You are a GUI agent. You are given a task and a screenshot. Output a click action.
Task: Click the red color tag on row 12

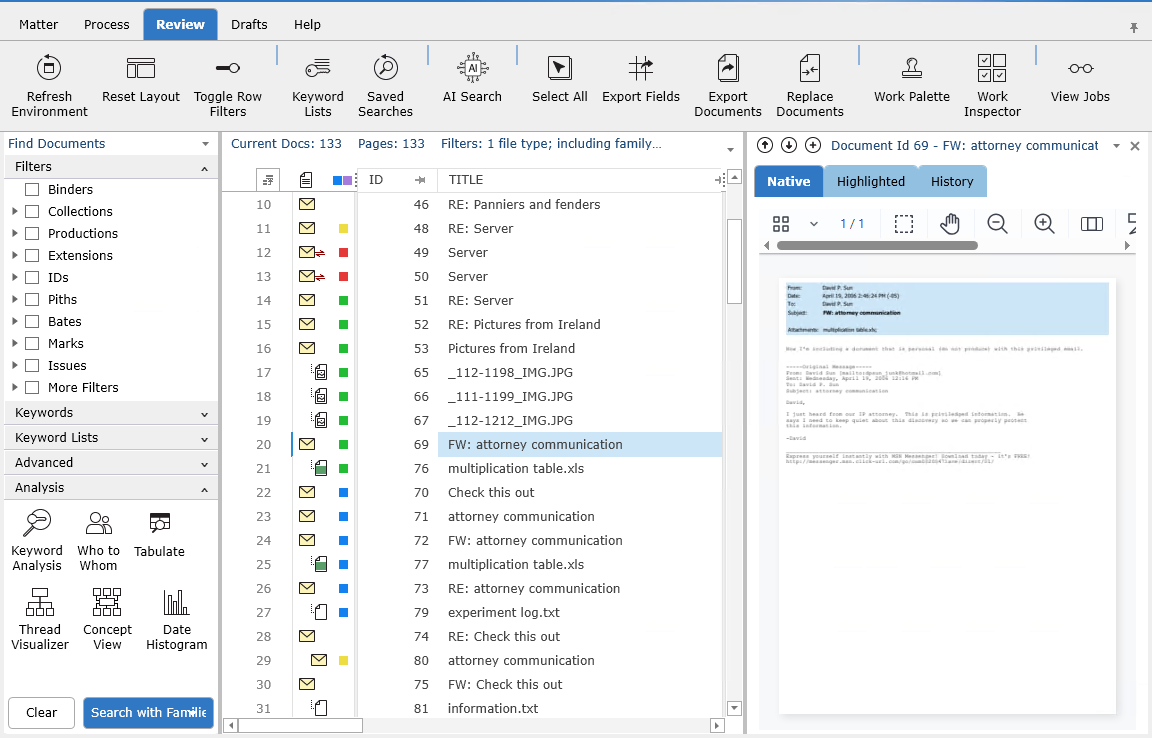coord(343,253)
